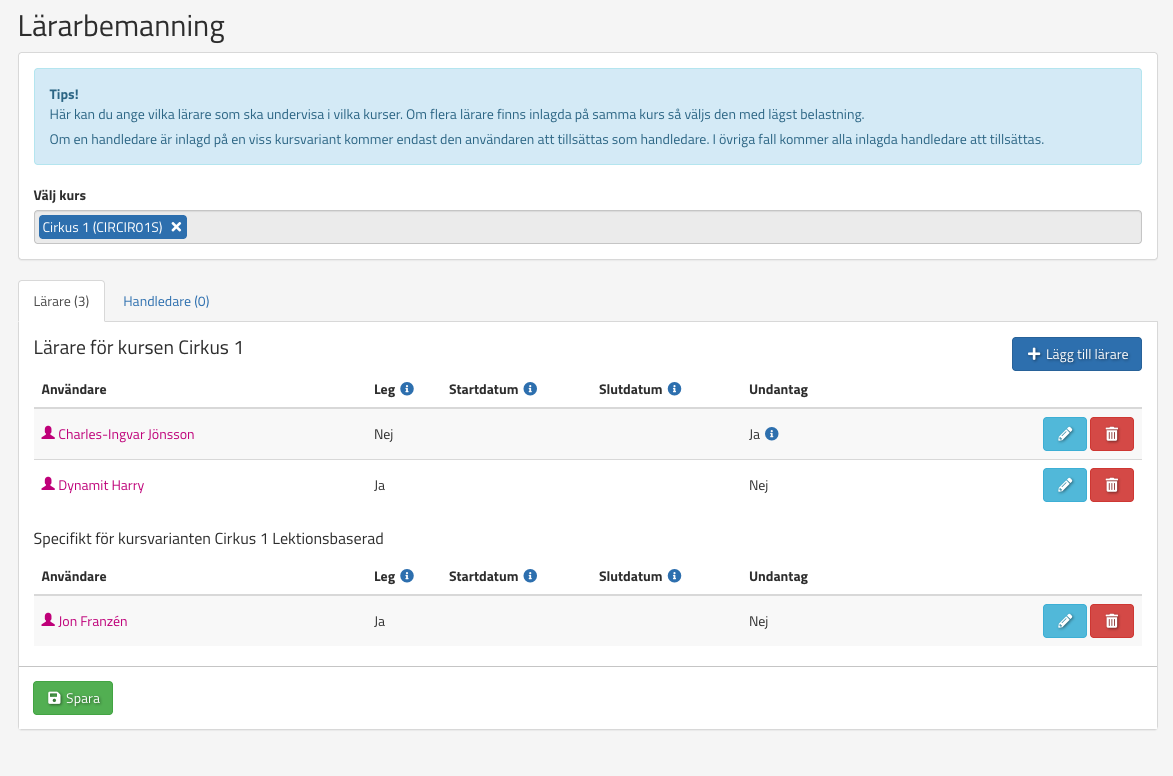This screenshot has height=776, width=1173.
Task: Open Charles-Ingvar Jönsson user link
Action: [126, 434]
